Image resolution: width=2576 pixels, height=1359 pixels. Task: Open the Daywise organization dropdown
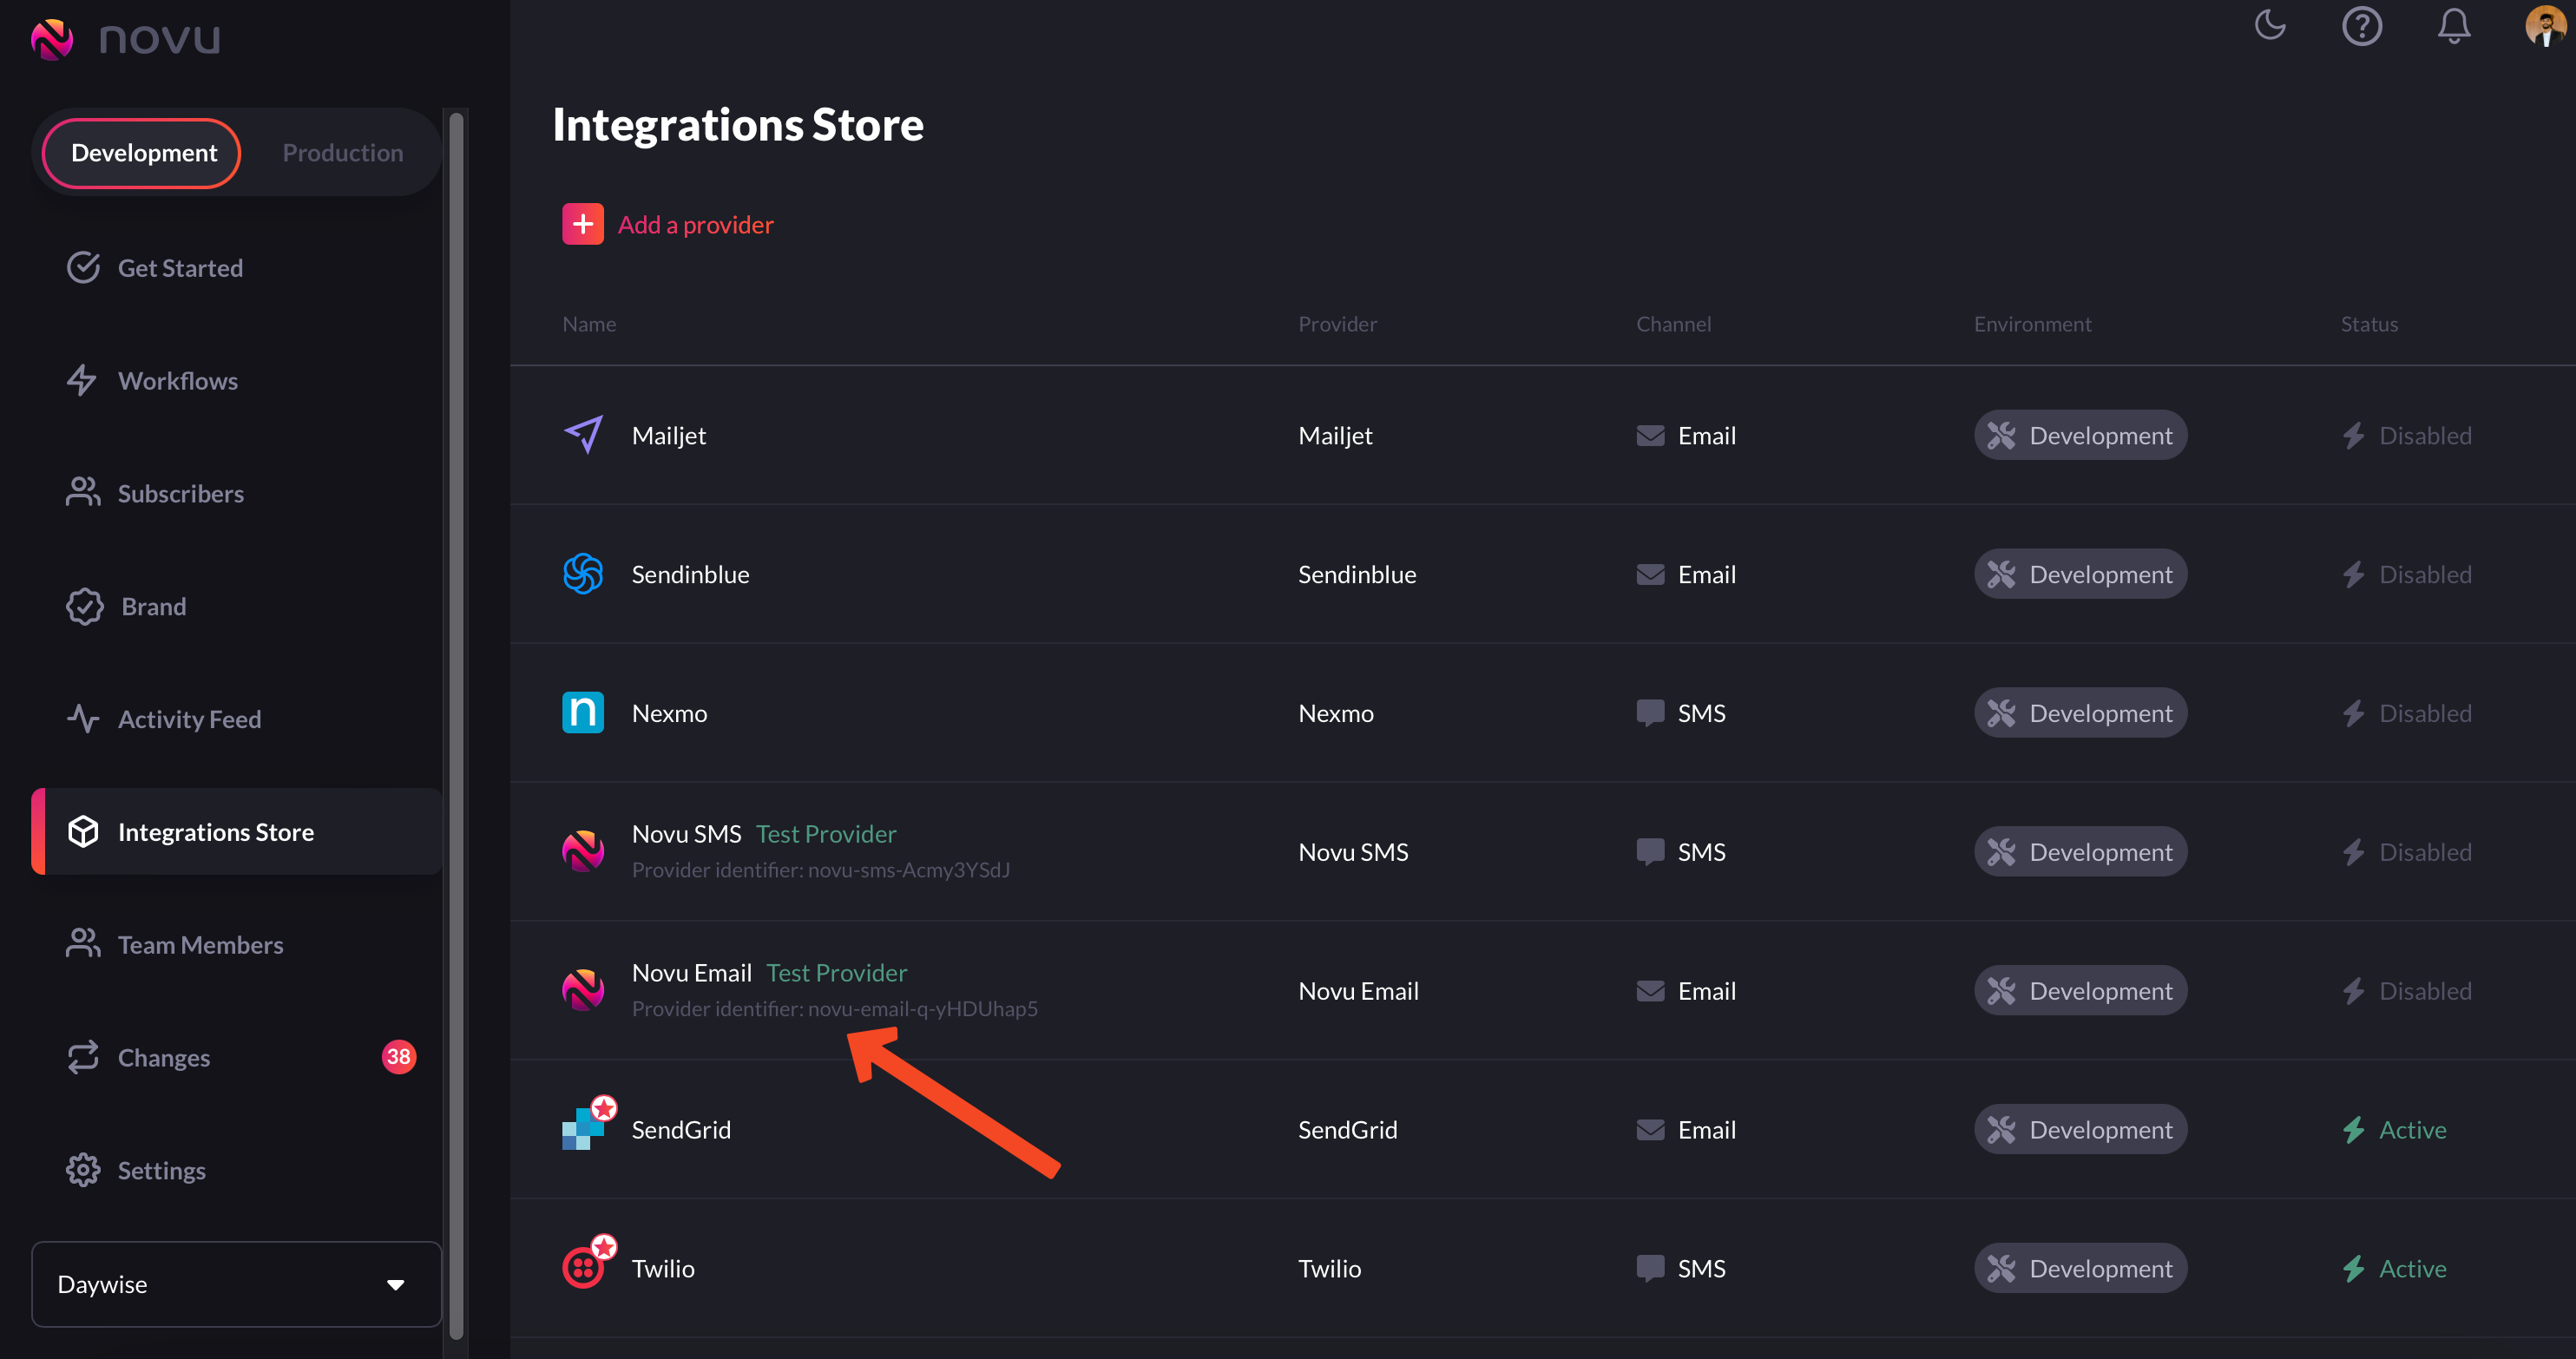236,1284
